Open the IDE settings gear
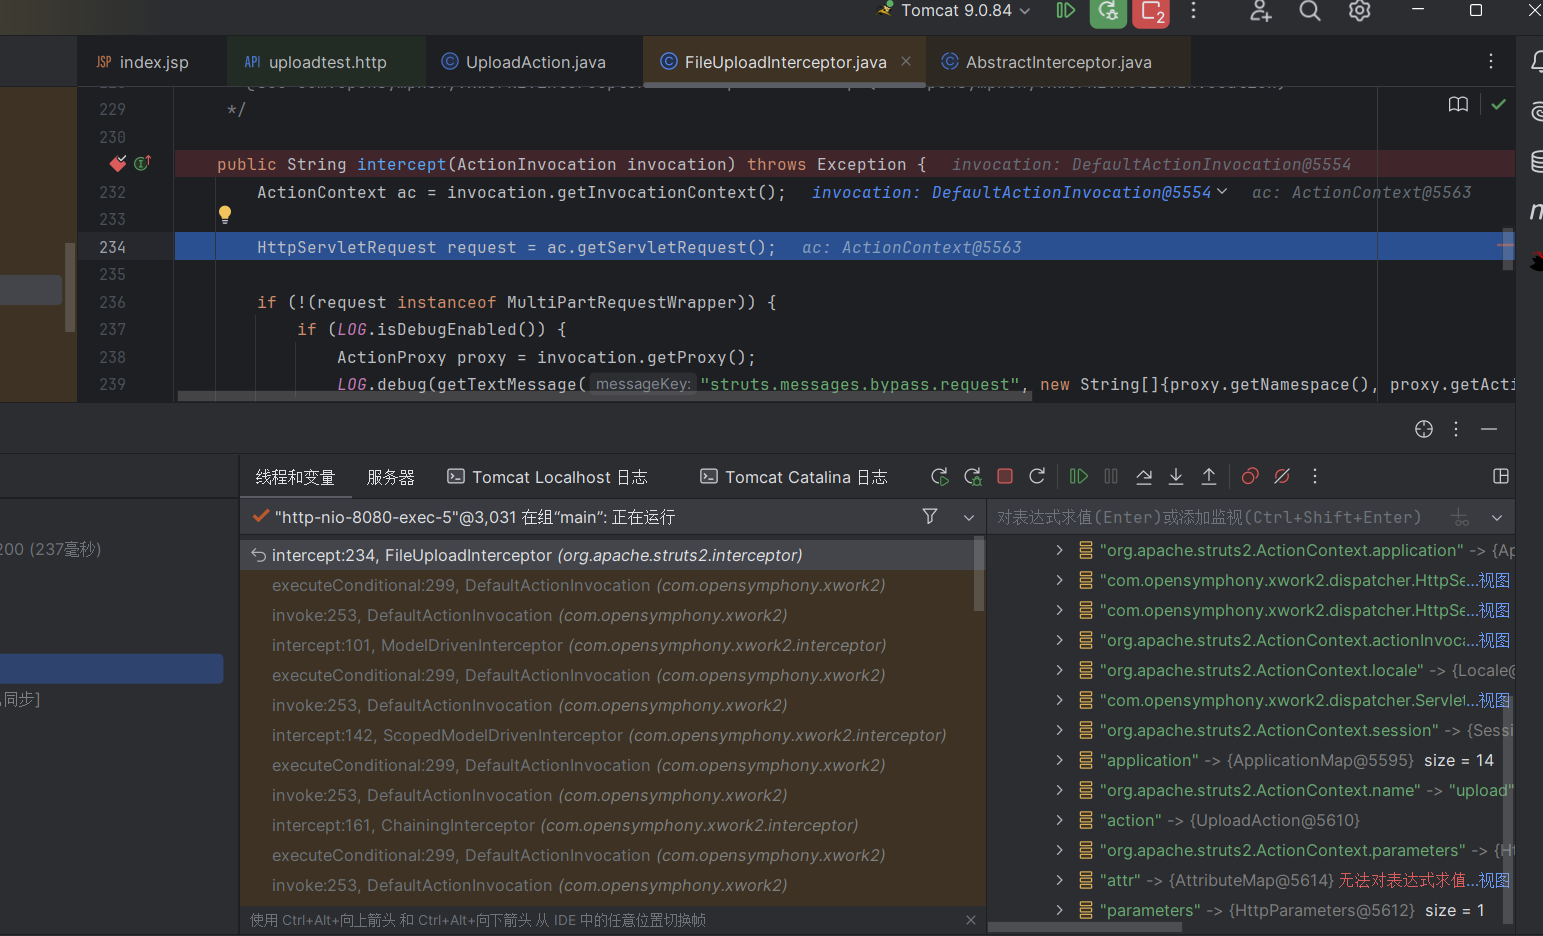Image resolution: width=1543 pixels, height=936 pixels. (x=1359, y=11)
